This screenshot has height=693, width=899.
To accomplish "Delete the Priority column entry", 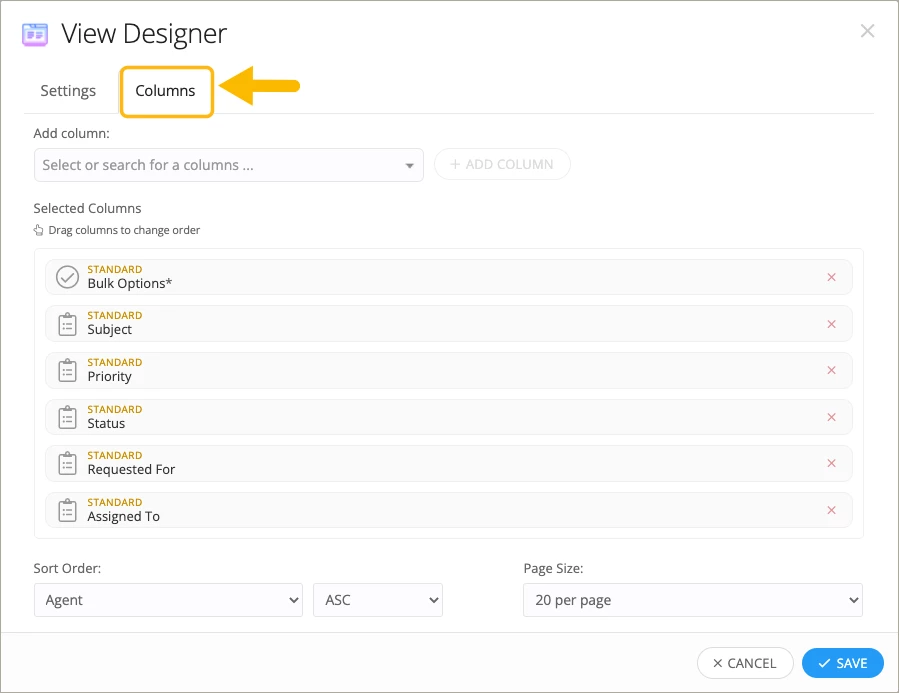I will (x=831, y=370).
